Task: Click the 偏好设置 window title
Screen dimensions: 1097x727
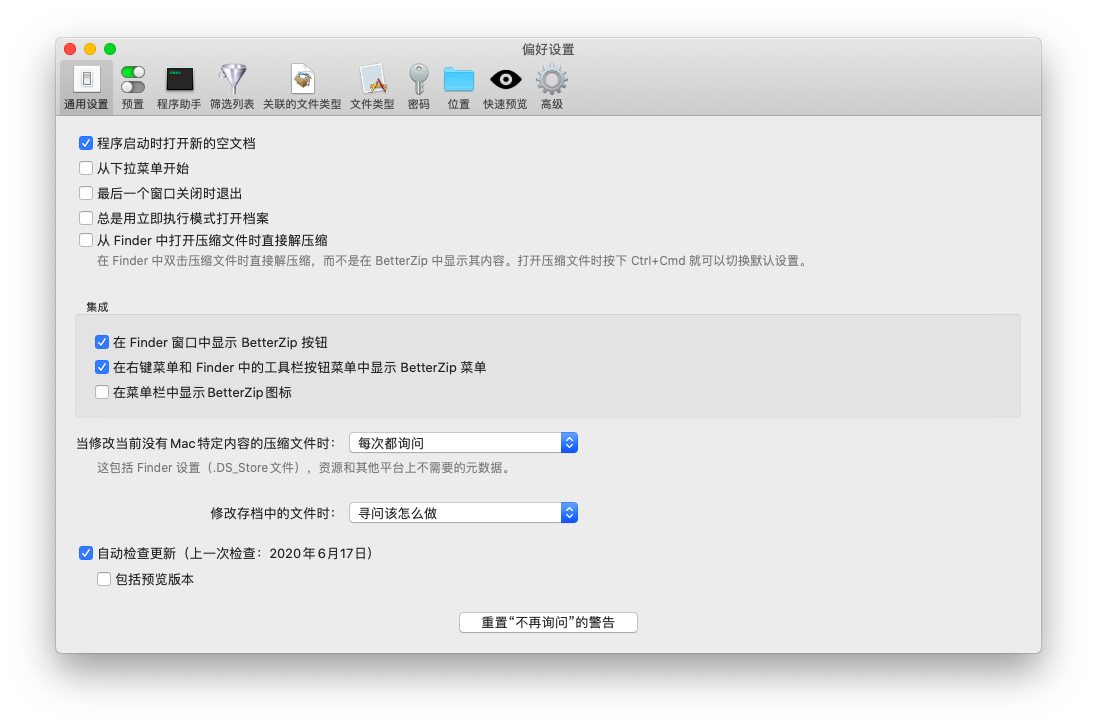Action: tap(548, 50)
